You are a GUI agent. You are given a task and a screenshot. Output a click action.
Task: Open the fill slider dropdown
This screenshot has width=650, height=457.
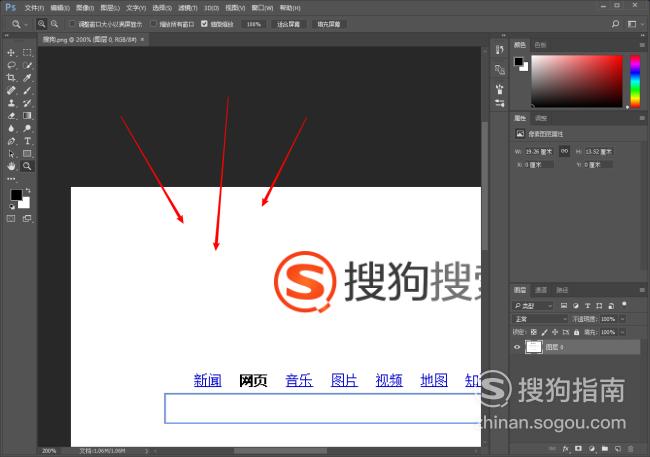click(x=622, y=332)
